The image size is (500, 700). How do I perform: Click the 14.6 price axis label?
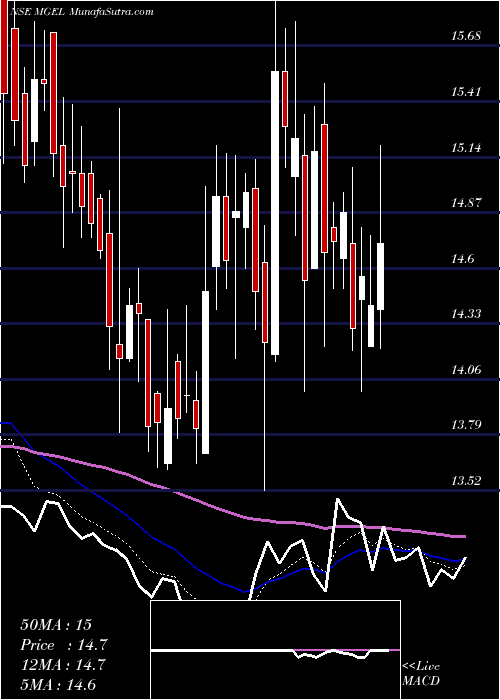click(x=462, y=259)
